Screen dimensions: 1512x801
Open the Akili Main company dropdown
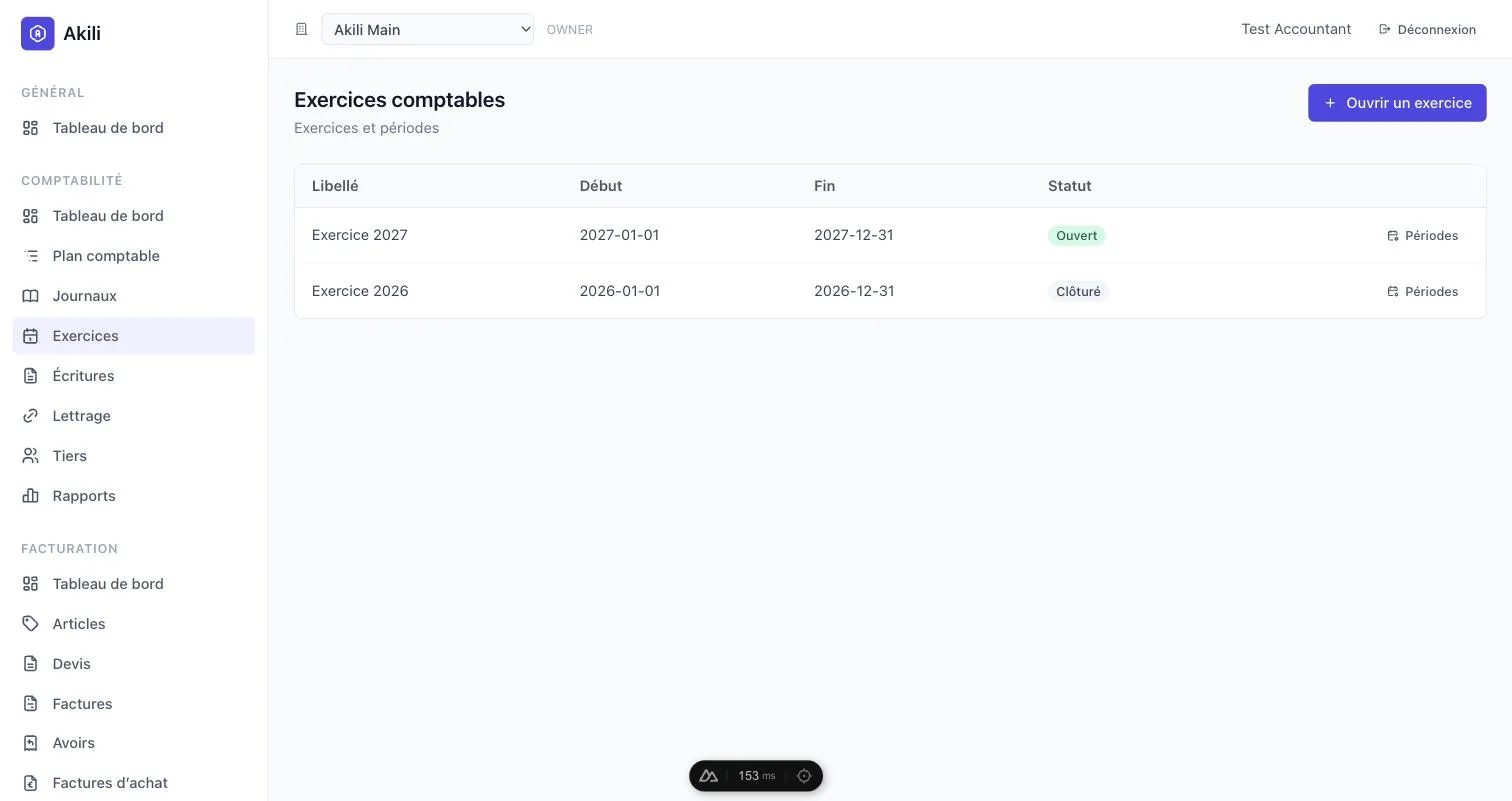(x=427, y=29)
